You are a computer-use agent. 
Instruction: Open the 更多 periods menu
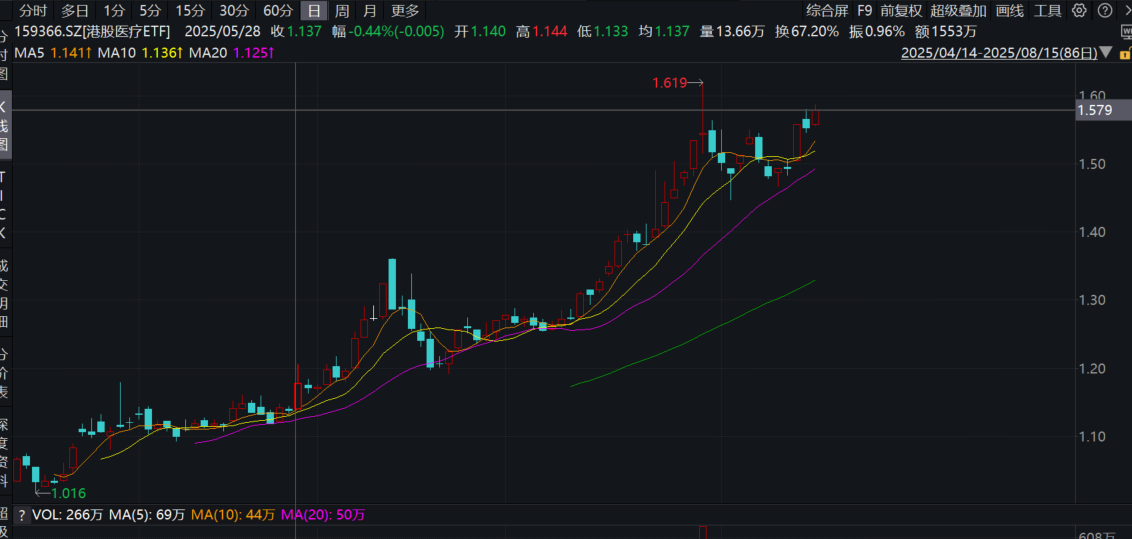point(404,10)
